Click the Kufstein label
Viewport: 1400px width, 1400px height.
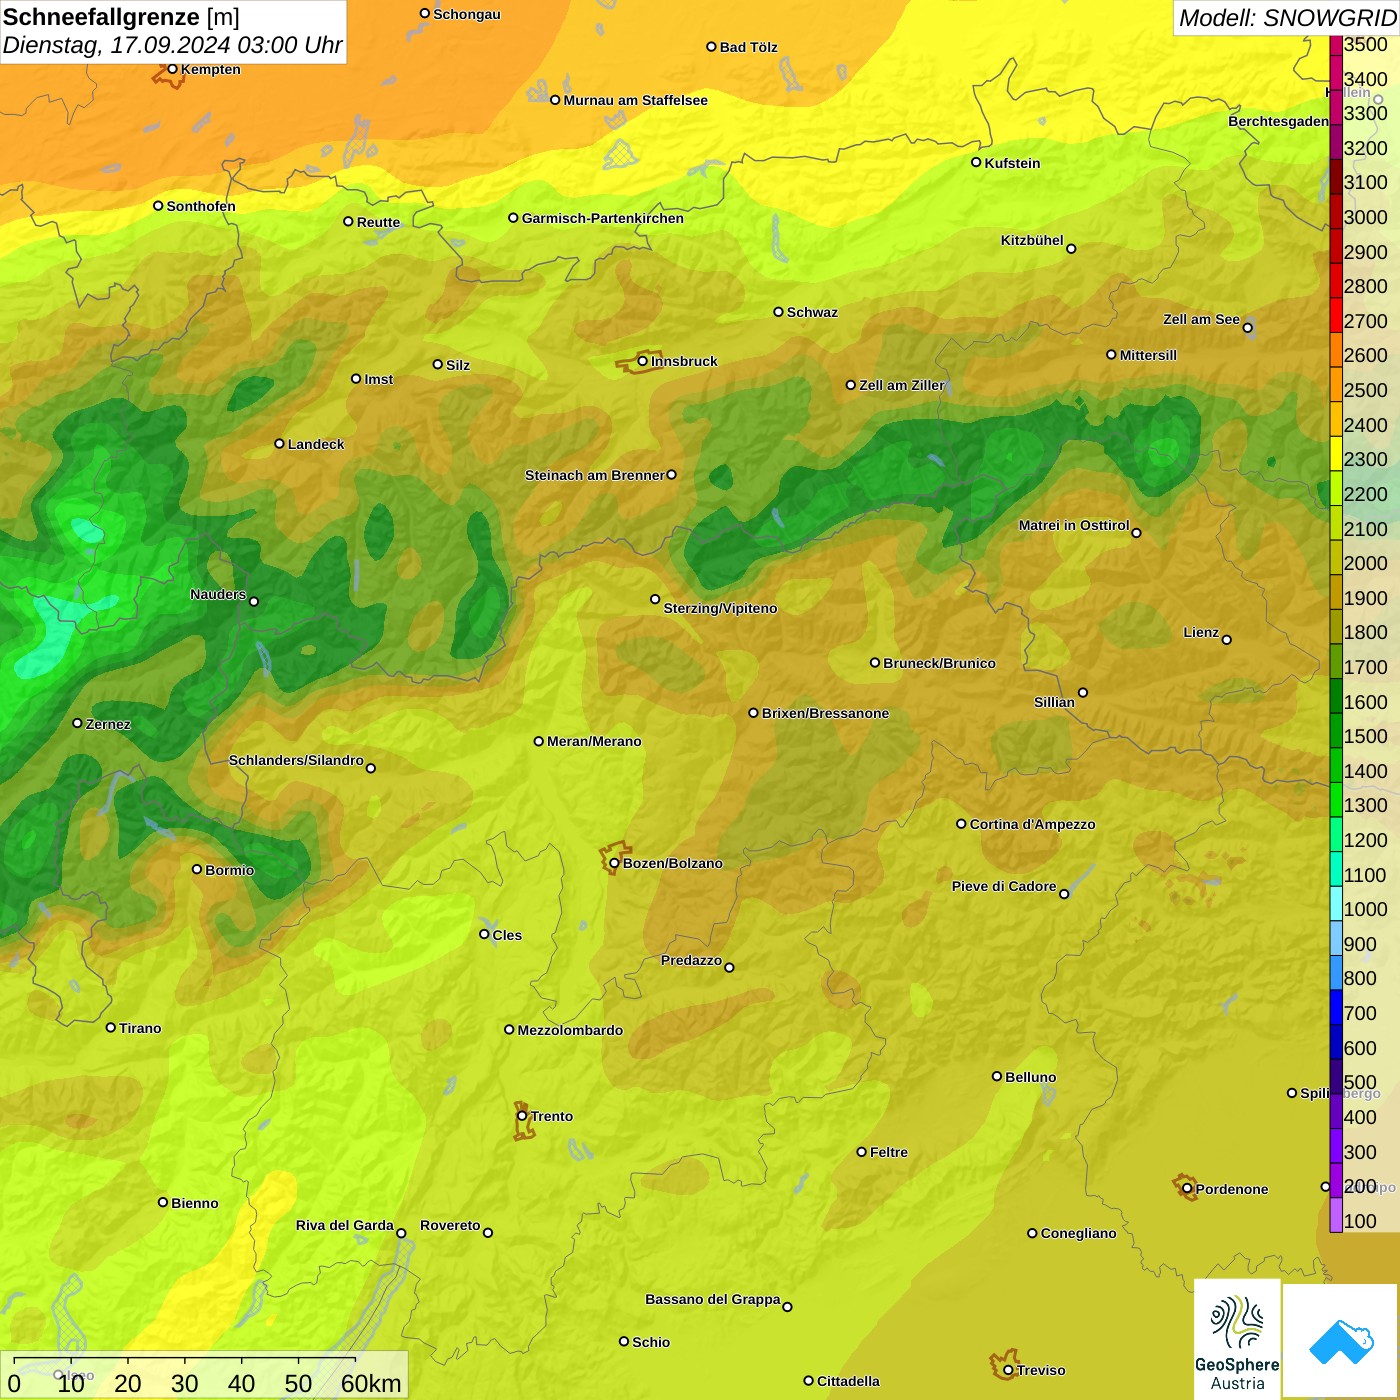pyautogui.click(x=1012, y=163)
